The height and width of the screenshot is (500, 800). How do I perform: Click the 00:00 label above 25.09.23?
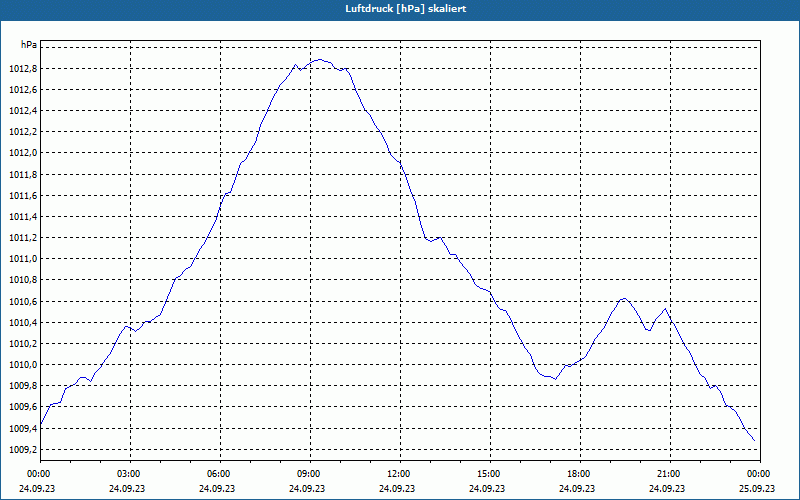point(760,474)
